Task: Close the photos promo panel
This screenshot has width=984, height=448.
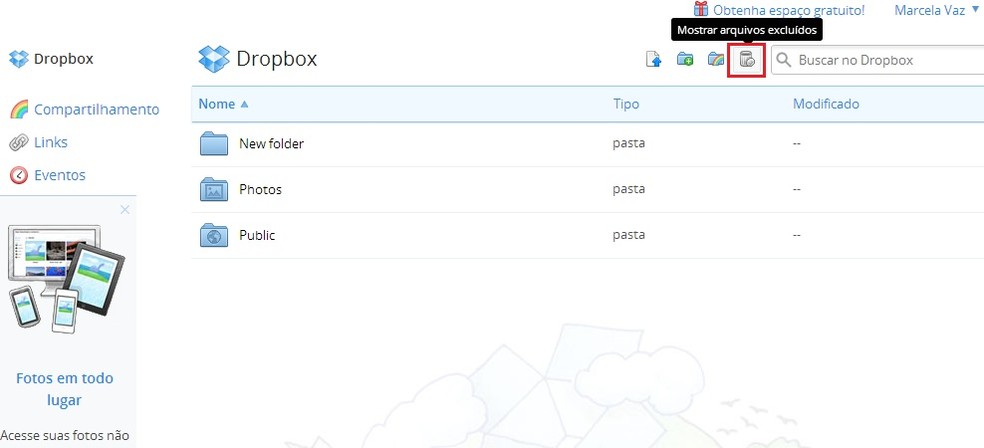Action: [x=125, y=210]
